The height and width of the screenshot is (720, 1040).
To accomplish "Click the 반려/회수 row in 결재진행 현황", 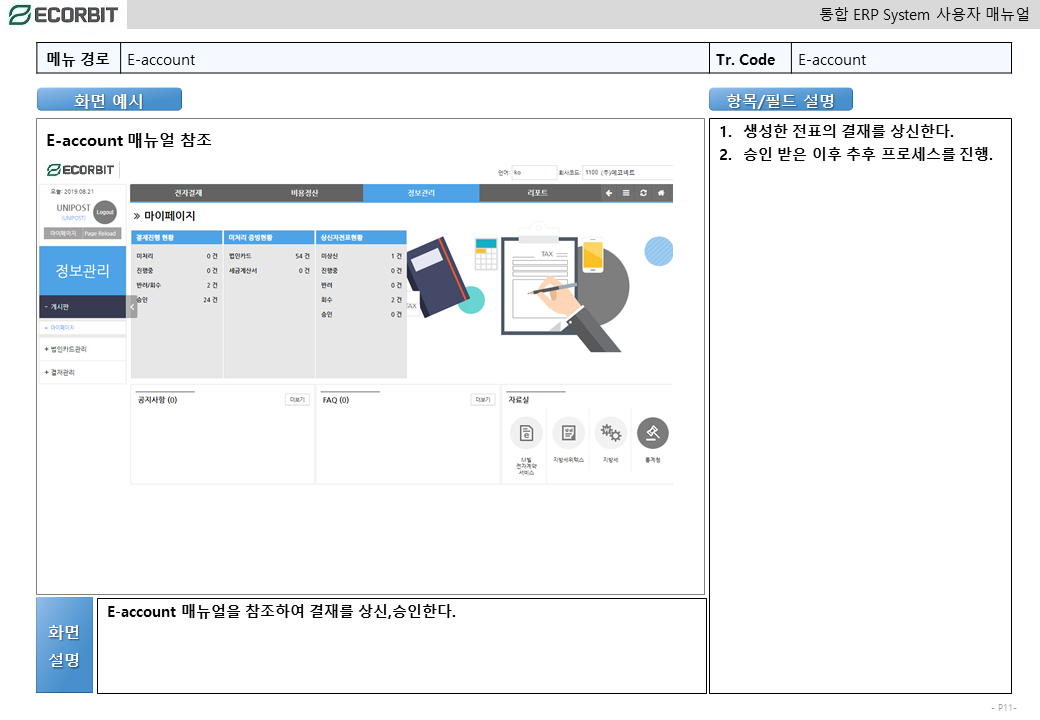I will (x=176, y=285).
